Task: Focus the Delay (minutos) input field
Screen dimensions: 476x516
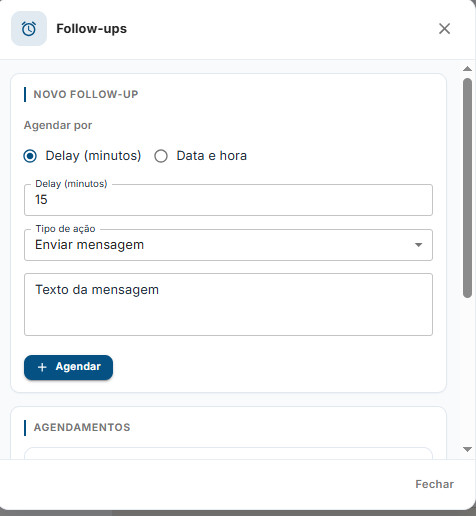Action: (228, 200)
